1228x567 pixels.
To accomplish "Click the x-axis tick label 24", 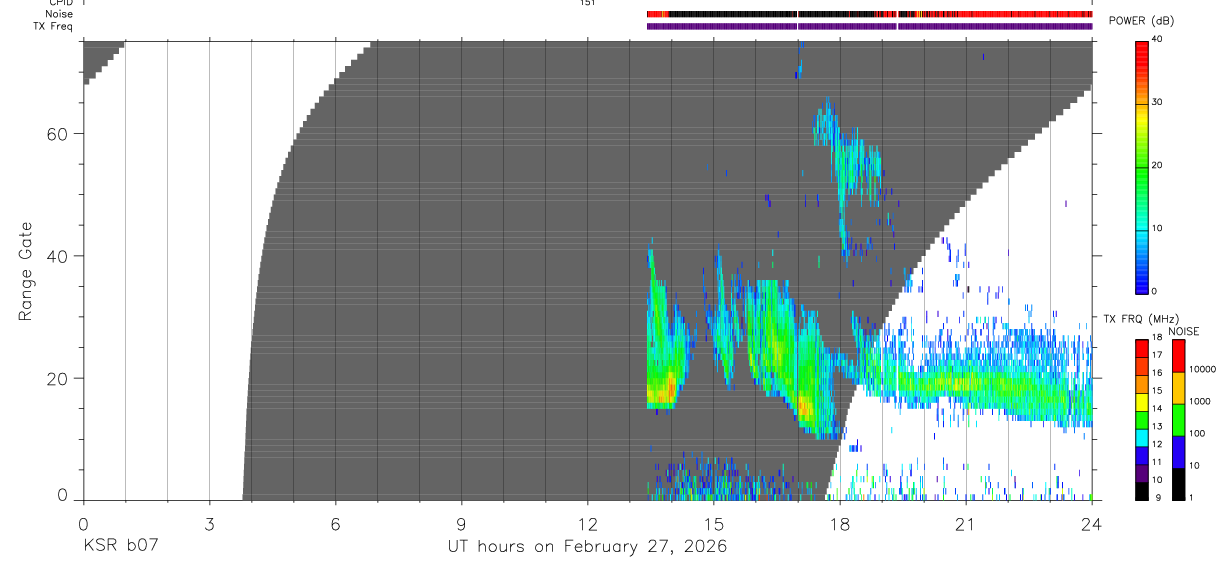I will (1091, 523).
